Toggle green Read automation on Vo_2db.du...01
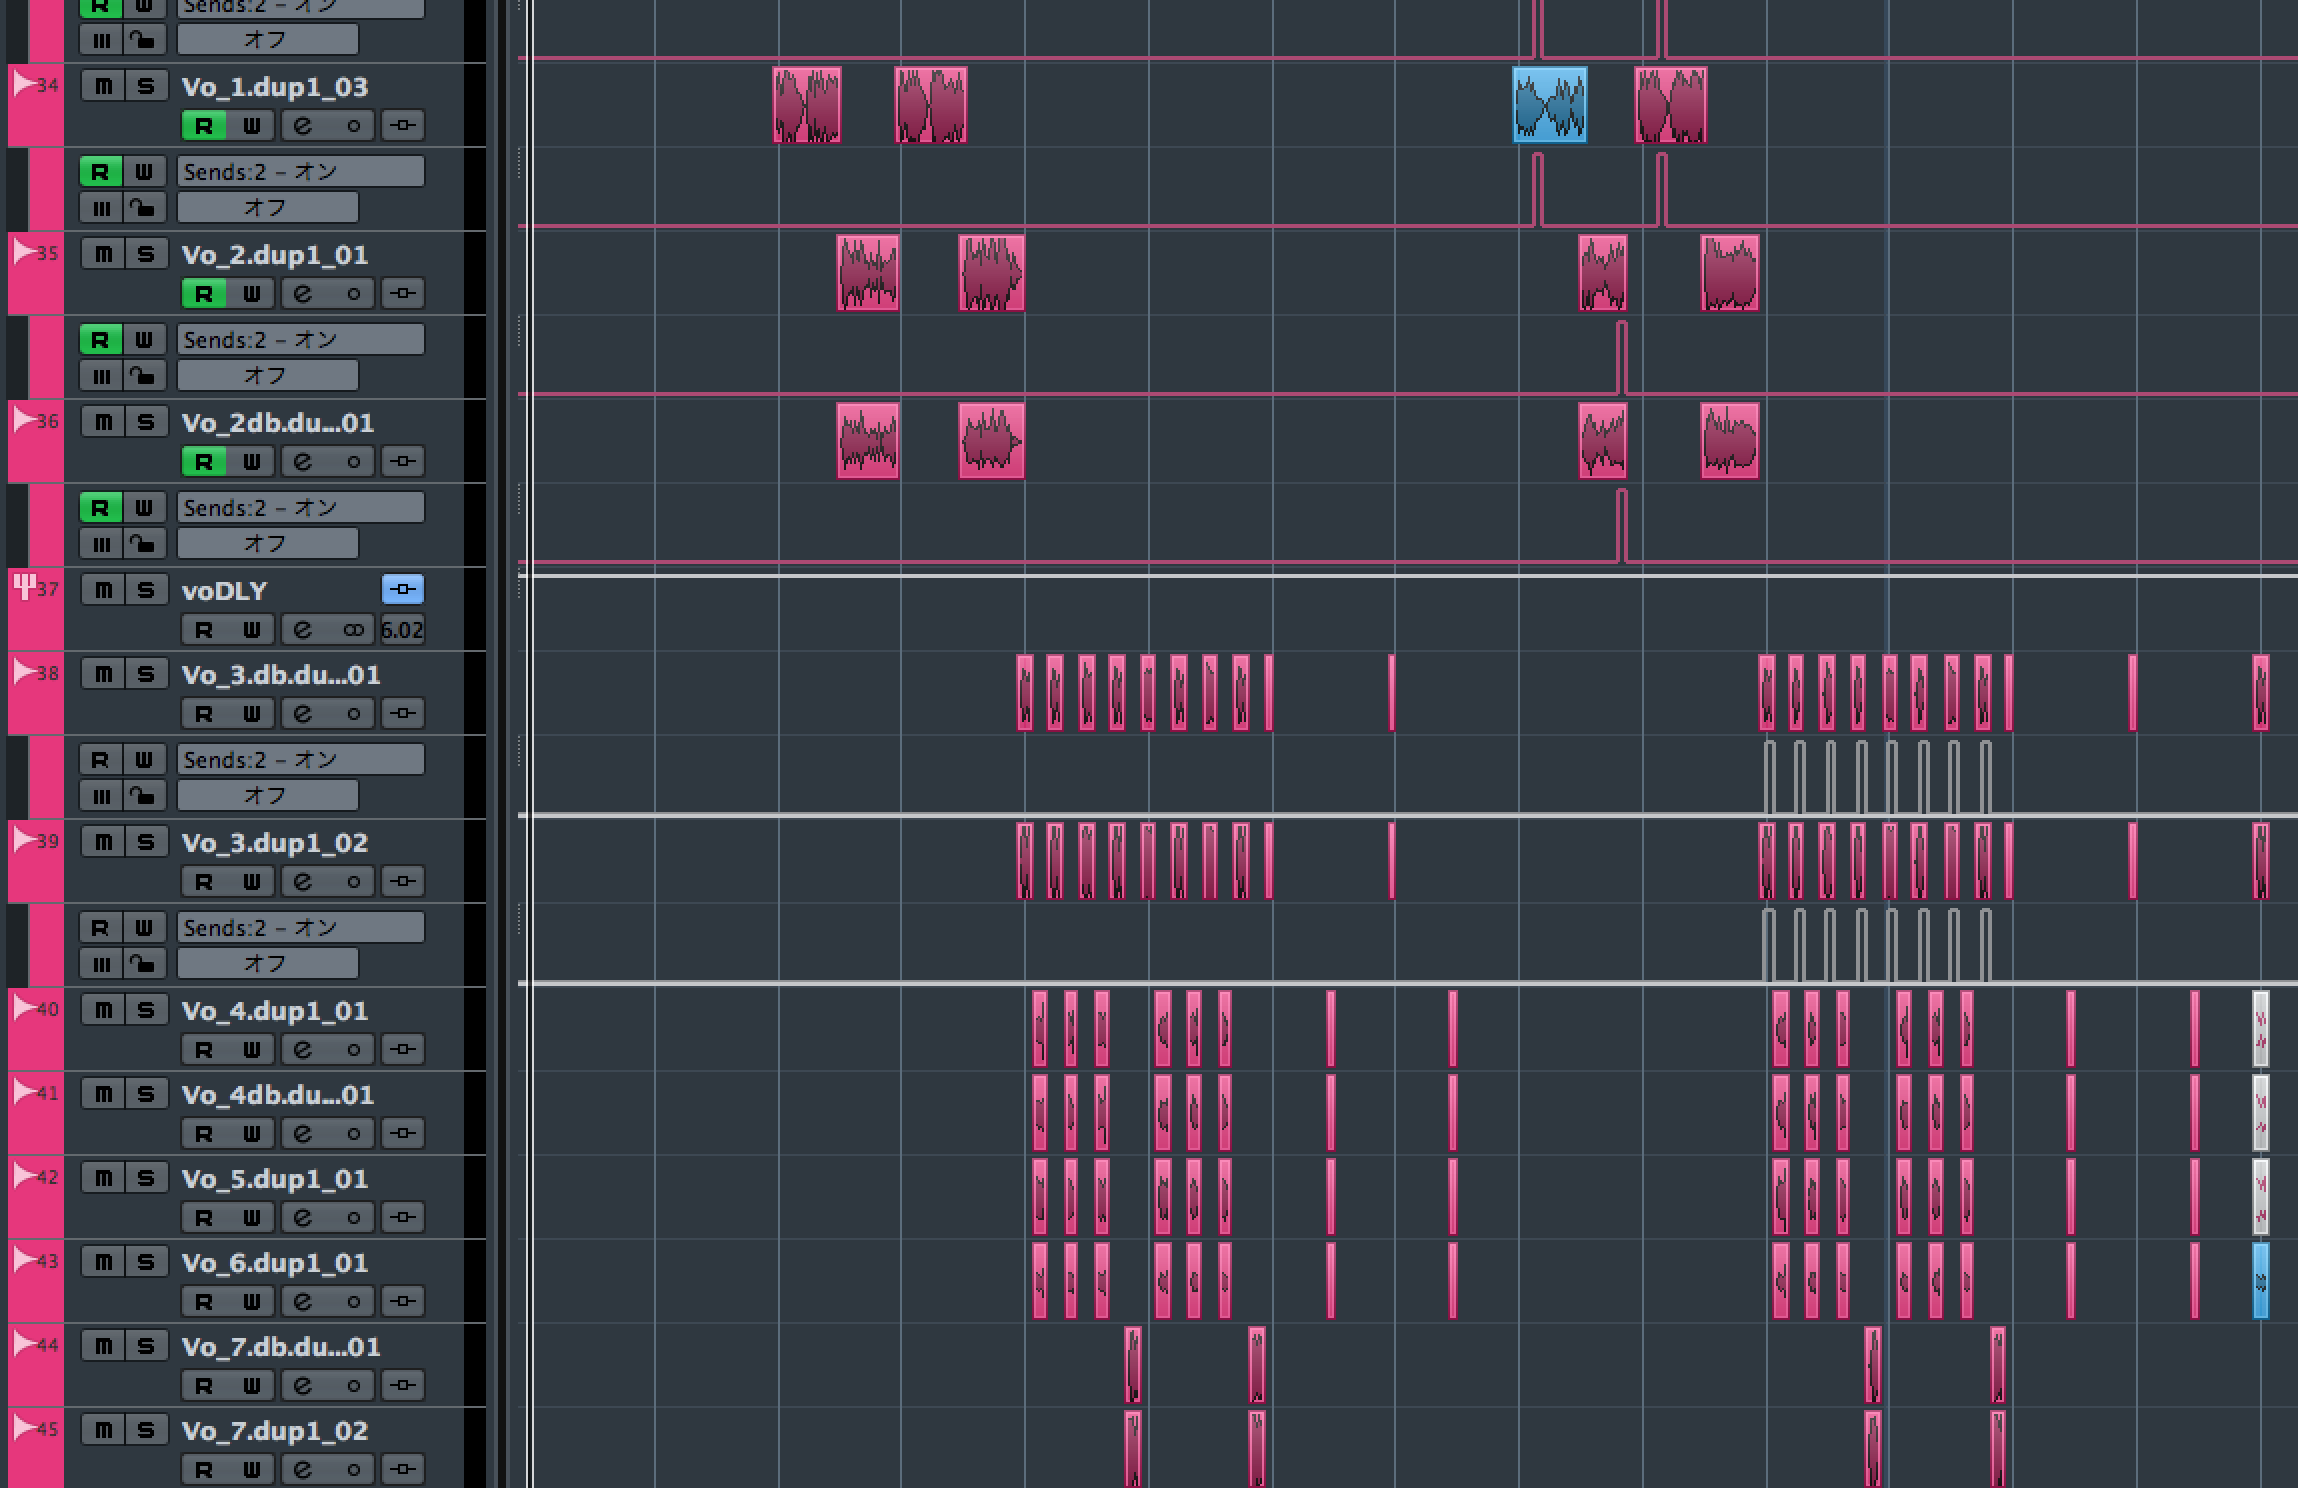2298x1488 pixels. pyautogui.click(x=203, y=462)
